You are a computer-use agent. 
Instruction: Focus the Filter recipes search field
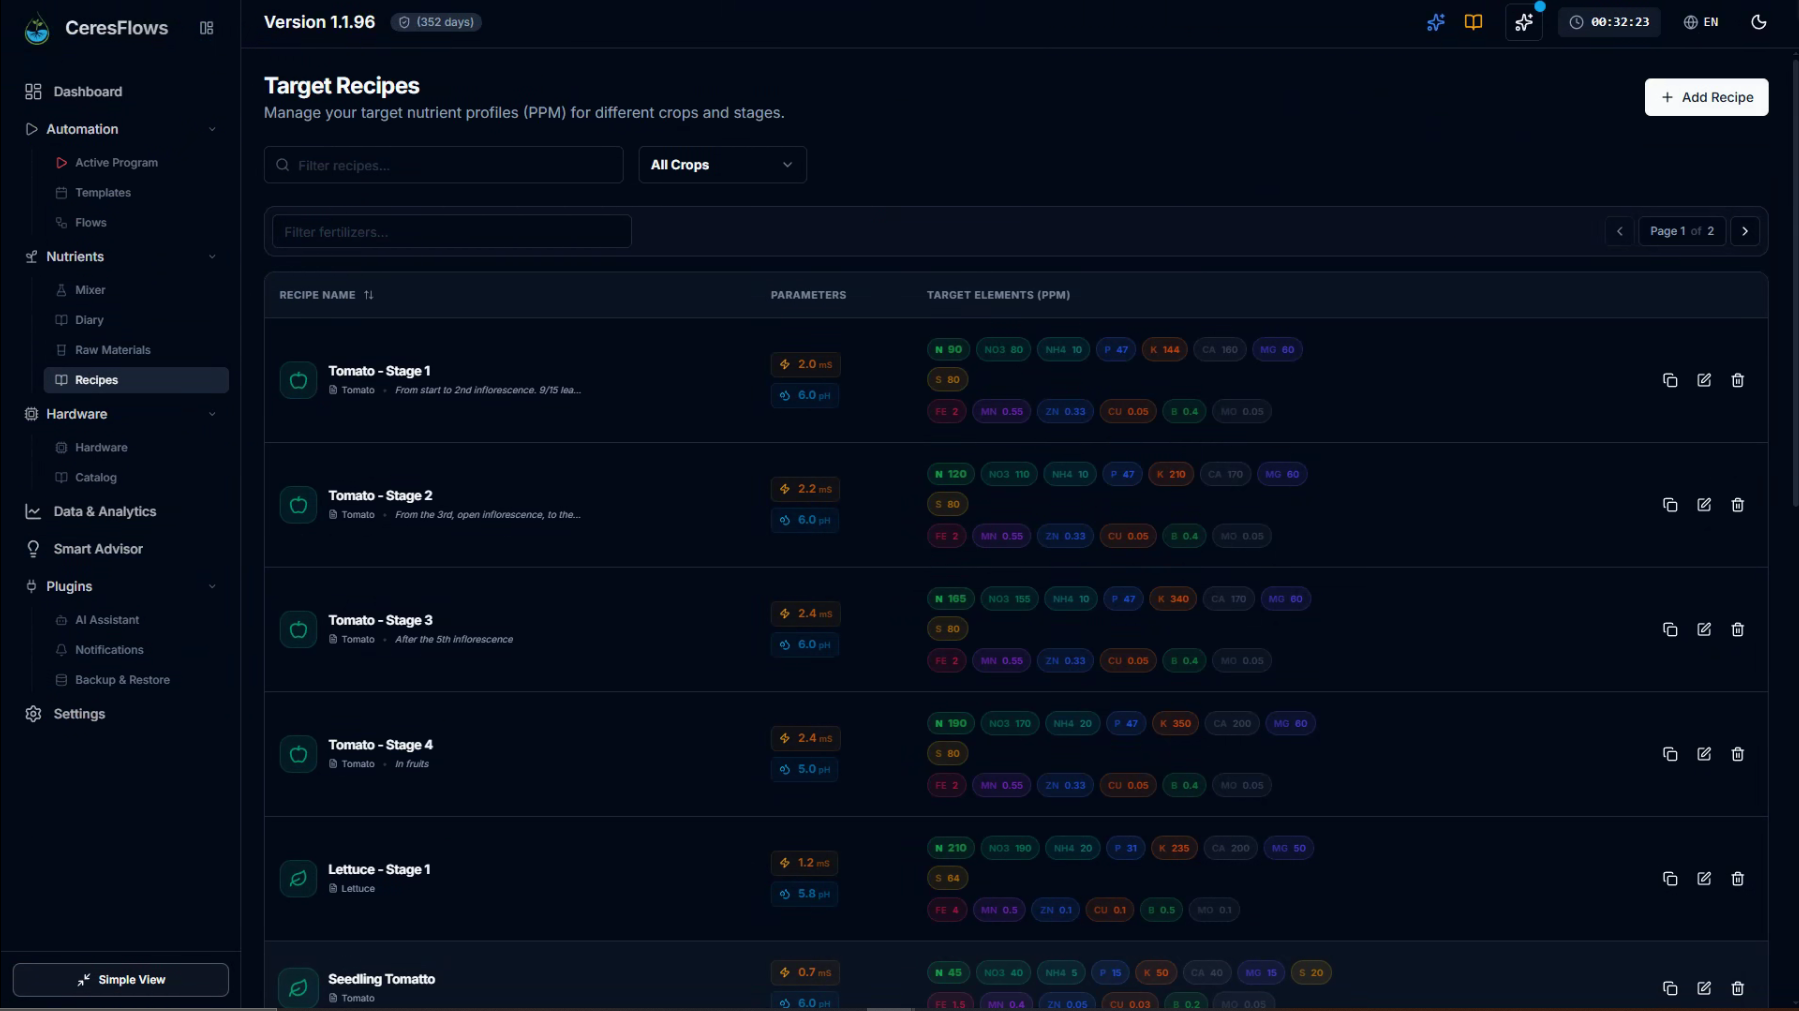[x=444, y=165]
